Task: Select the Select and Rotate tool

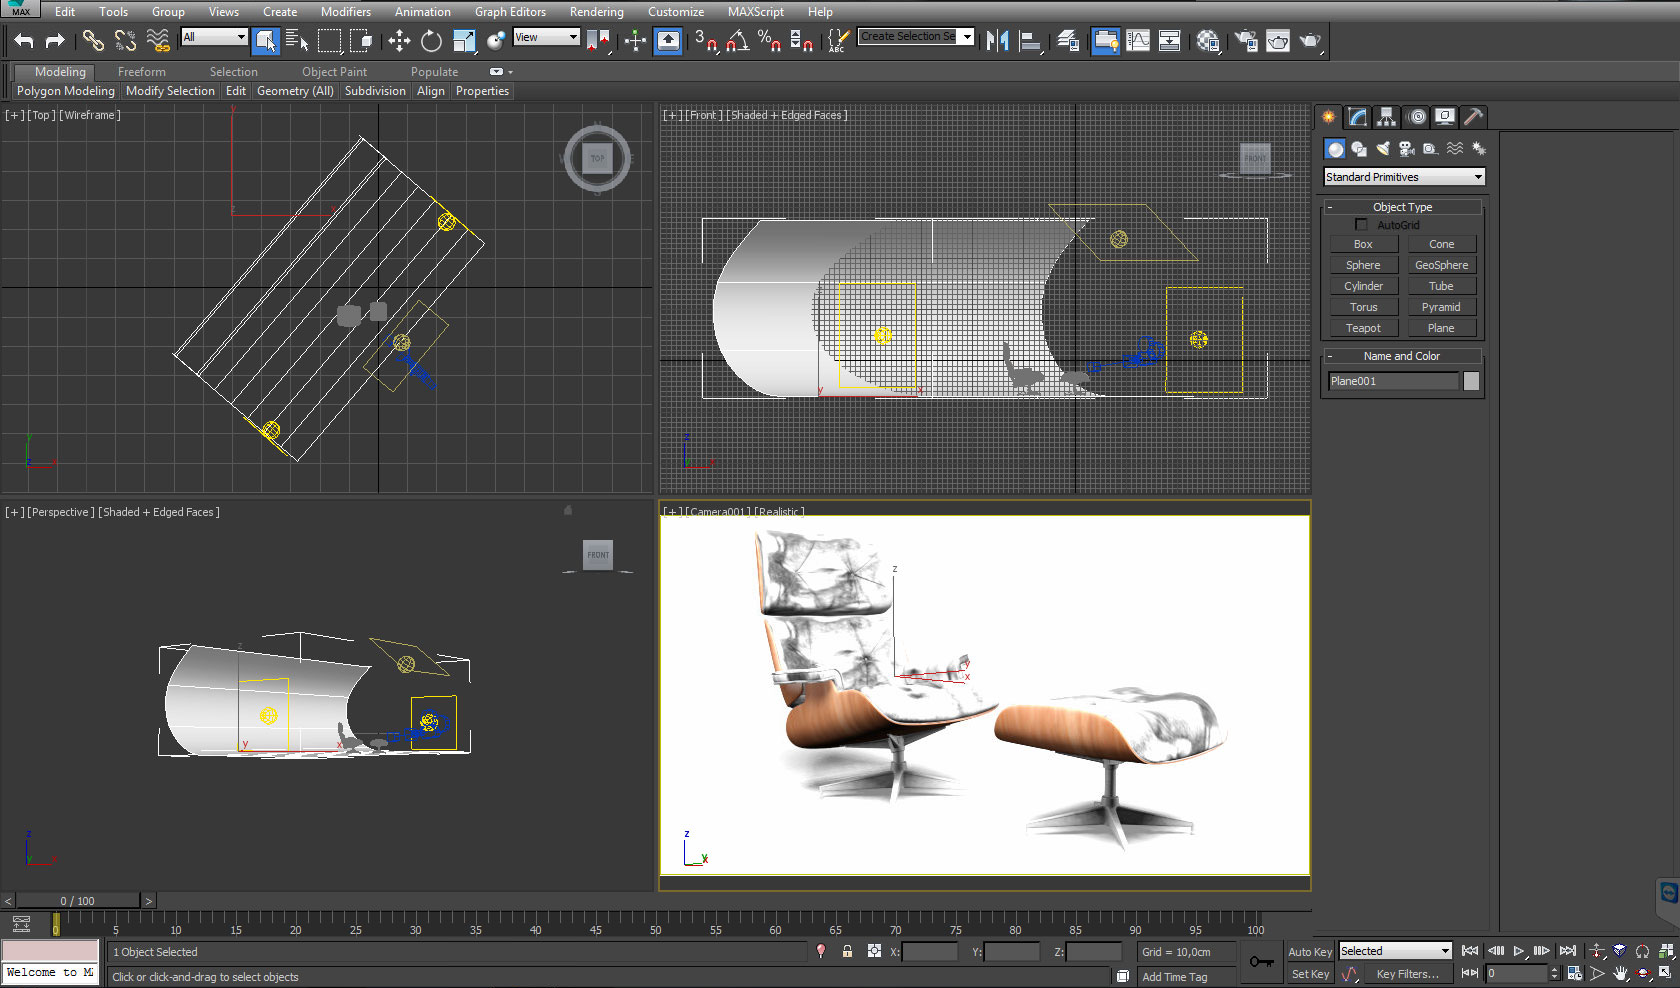Action: click(431, 41)
